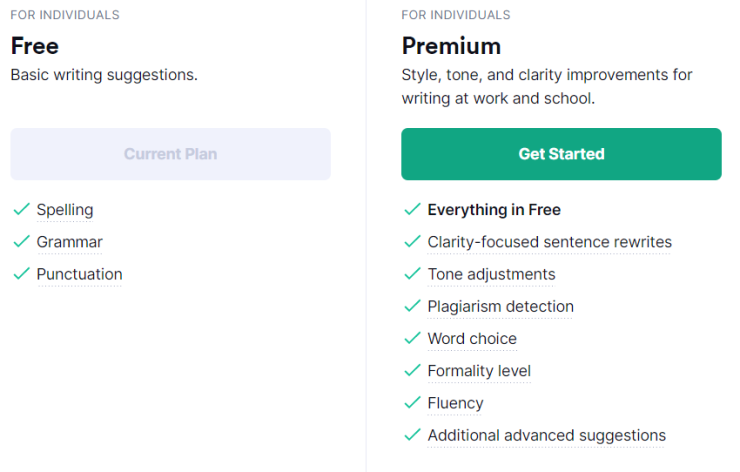Open the Spelling feature tooltip link

(x=65, y=210)
